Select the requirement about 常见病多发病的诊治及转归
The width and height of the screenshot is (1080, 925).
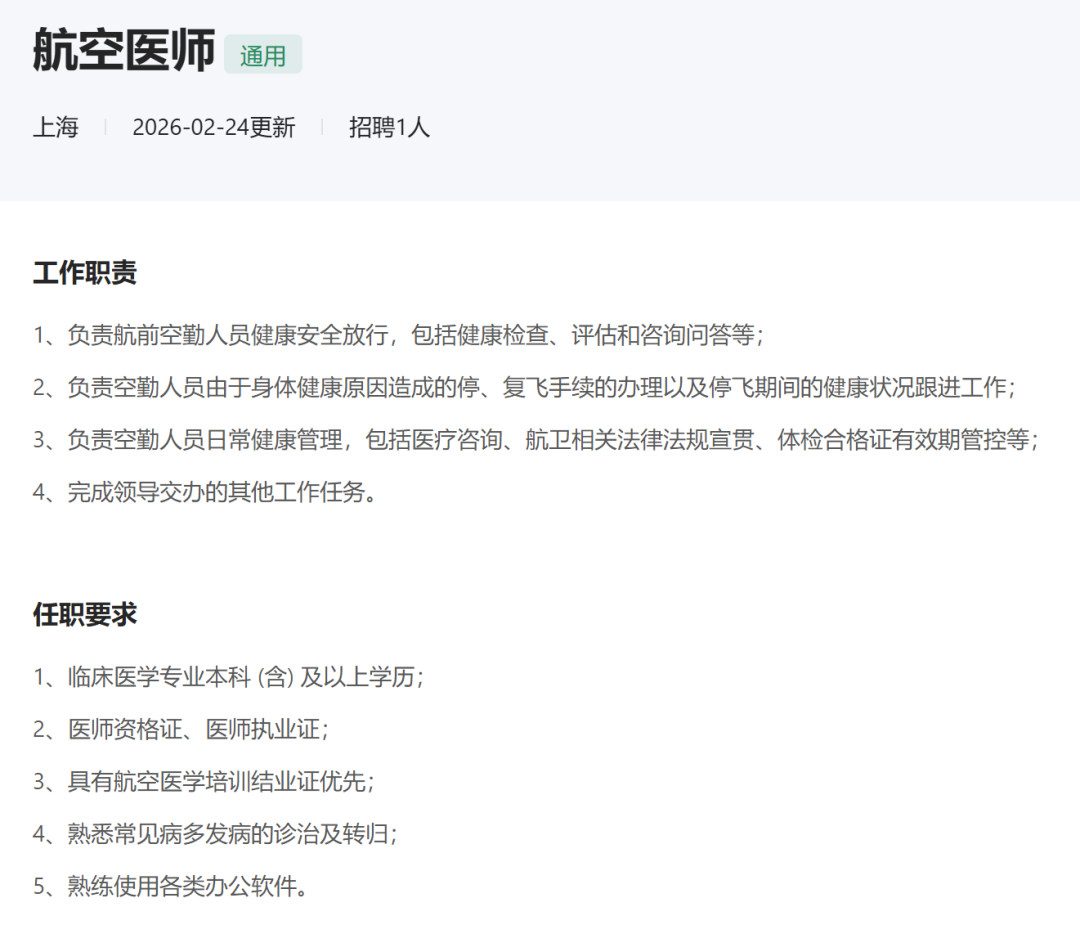pyautogui.click(x=218, y=835)
